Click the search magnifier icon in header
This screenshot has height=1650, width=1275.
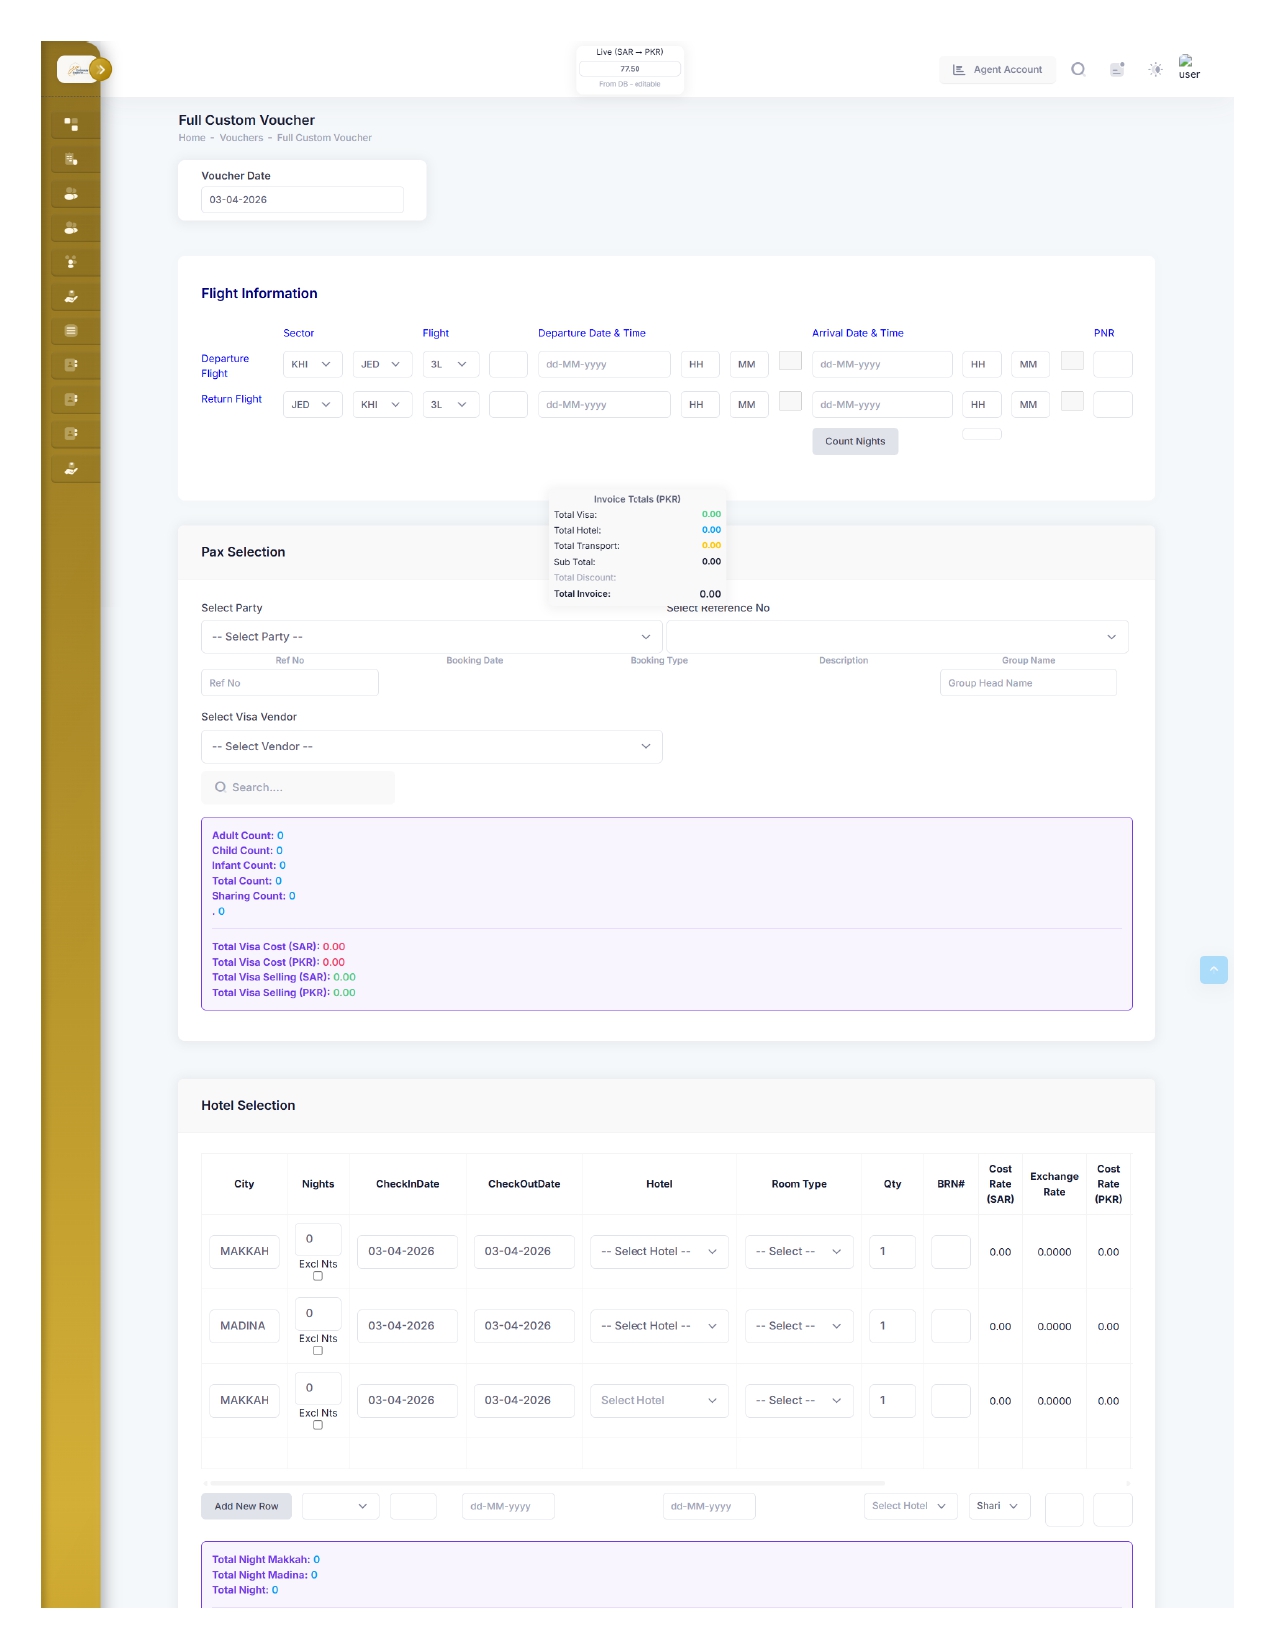(x=1078, y=70)
